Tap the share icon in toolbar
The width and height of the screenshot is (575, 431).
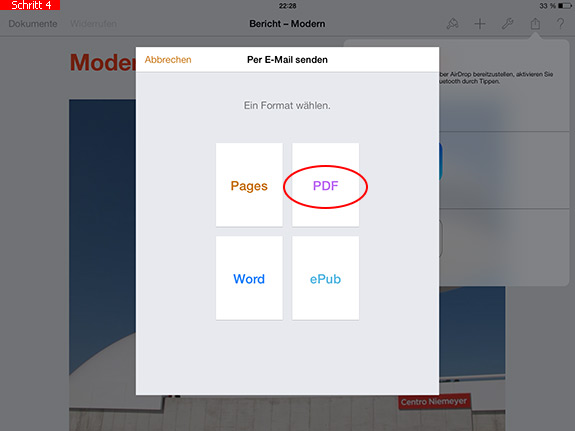pyautogui.click(x=535, y=24)
